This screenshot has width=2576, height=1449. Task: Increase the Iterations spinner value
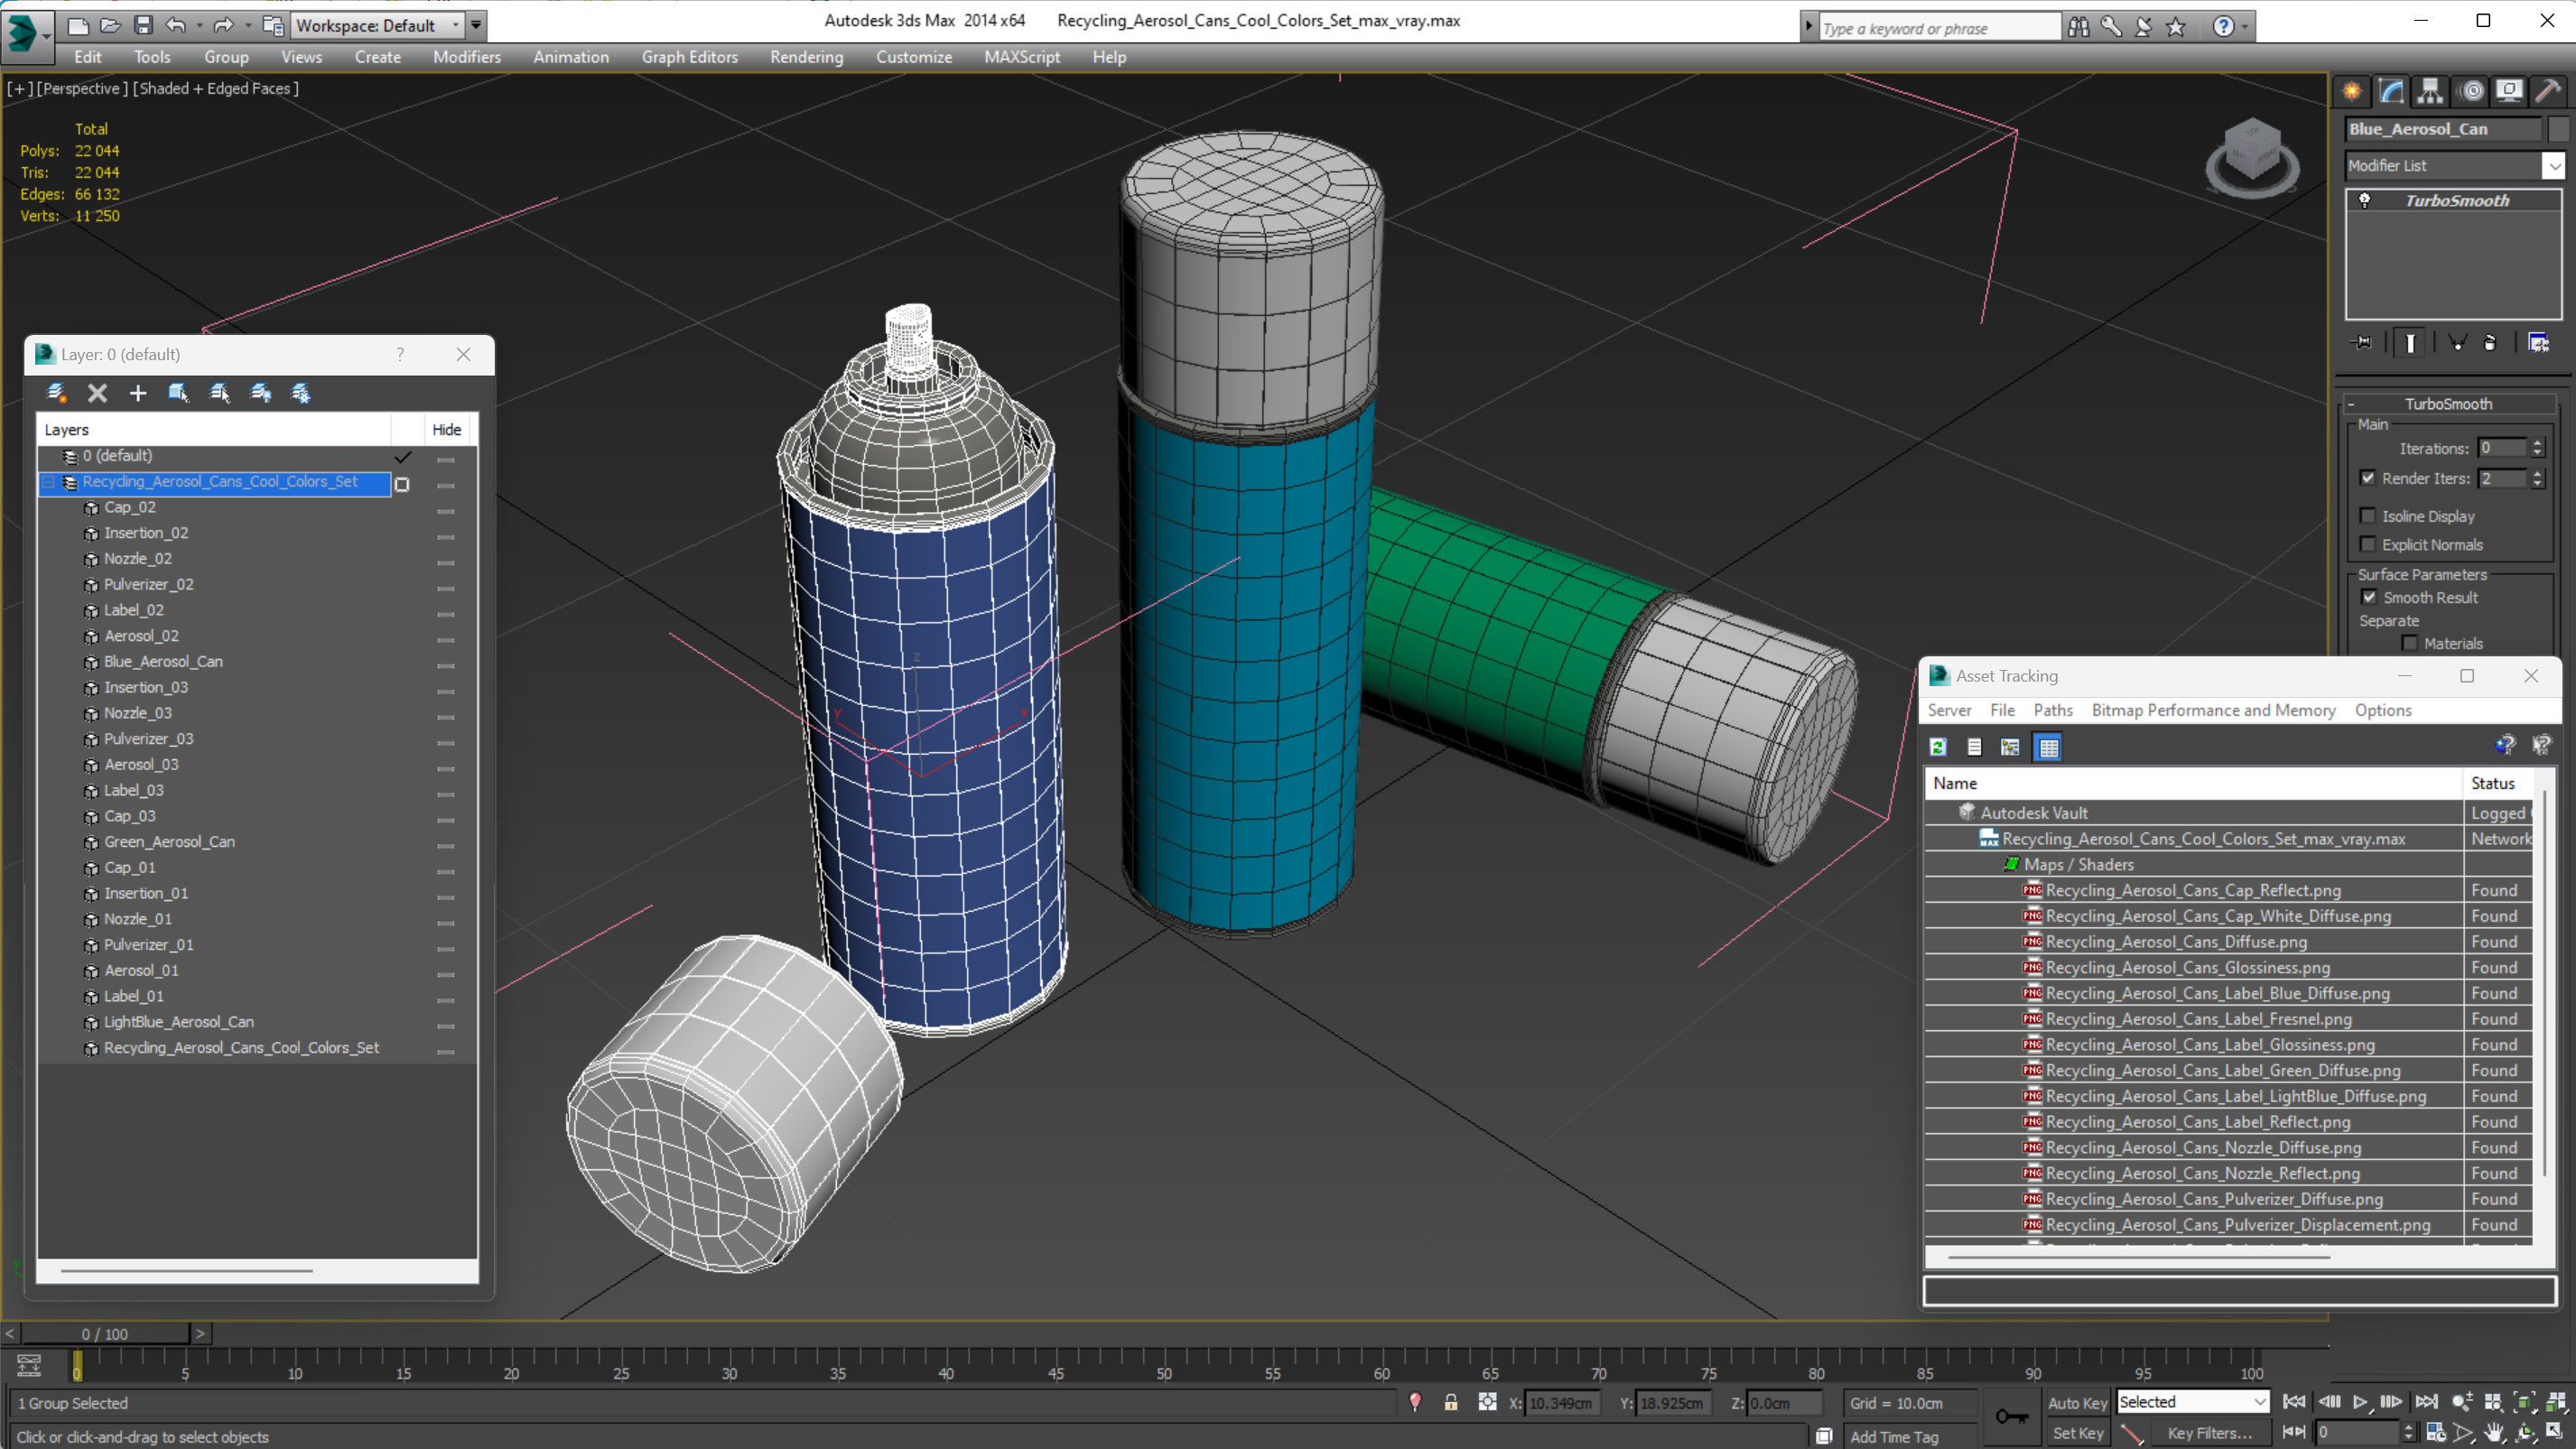[x=2538, y=443]
